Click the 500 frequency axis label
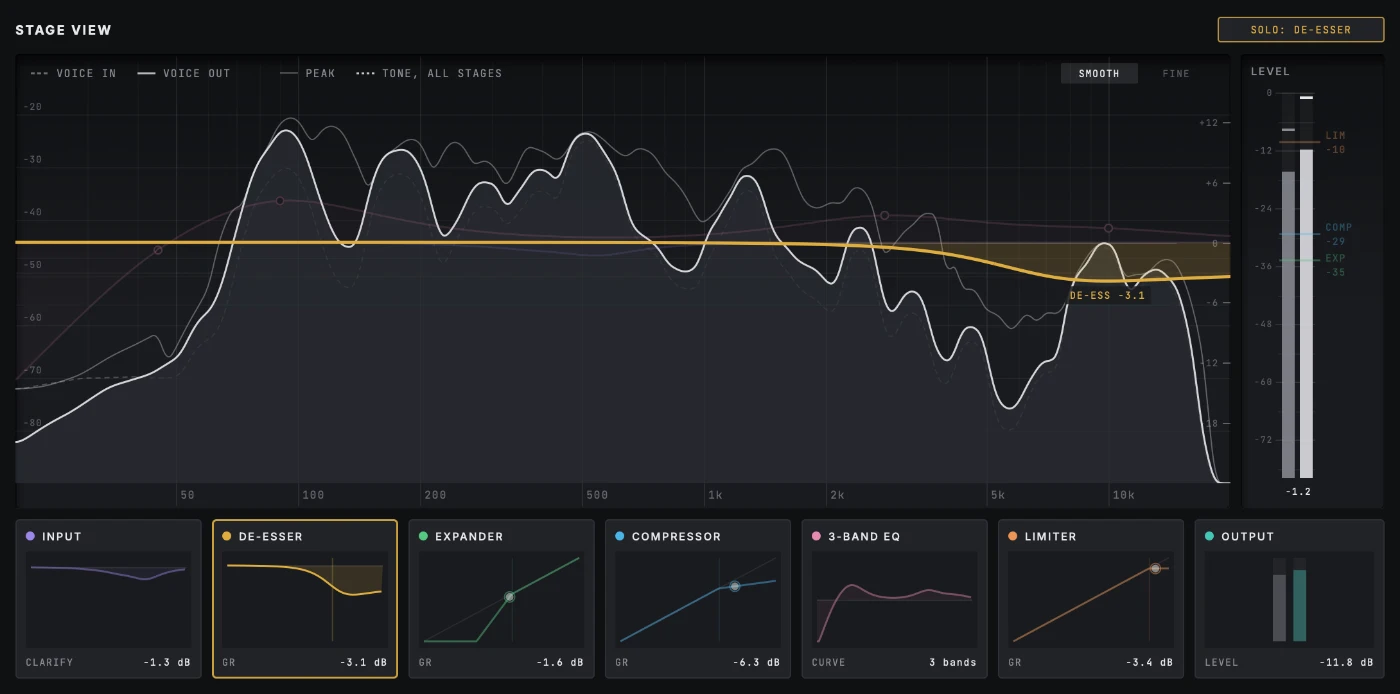This screenshot has height=694, width=1400. (597, 495)
